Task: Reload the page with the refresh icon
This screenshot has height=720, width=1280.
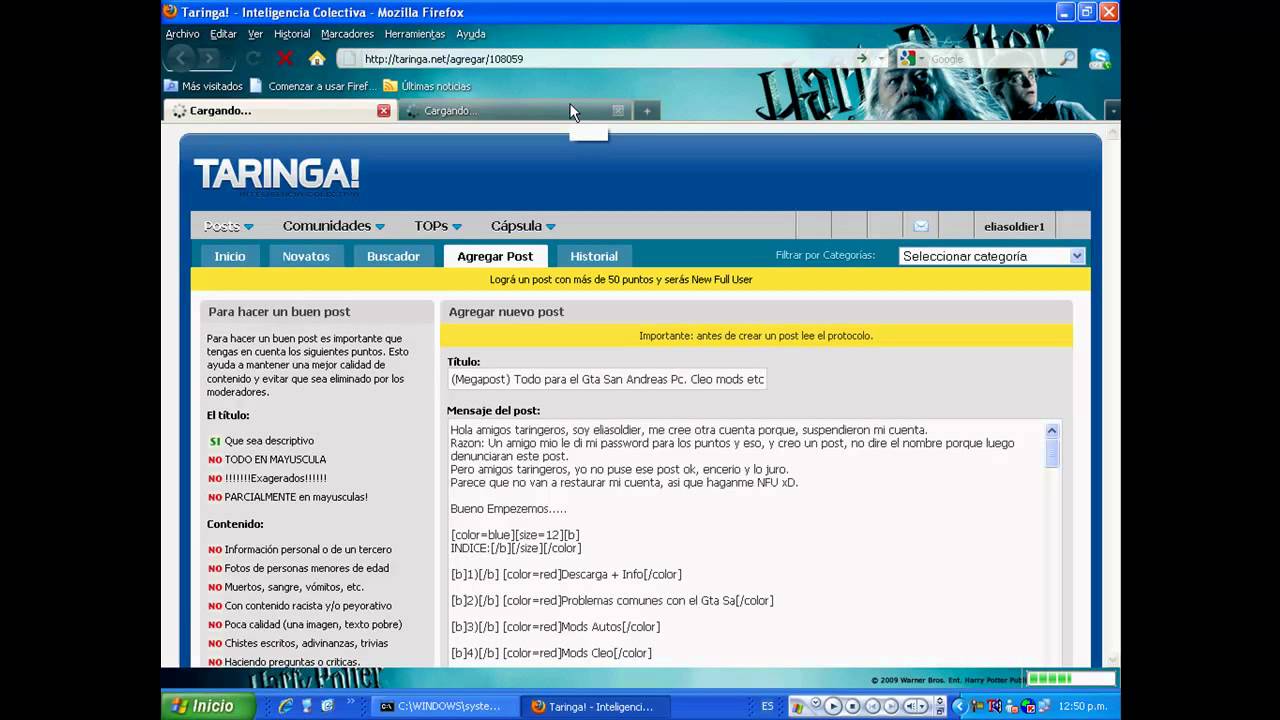Action: click(x=254, y=59)
